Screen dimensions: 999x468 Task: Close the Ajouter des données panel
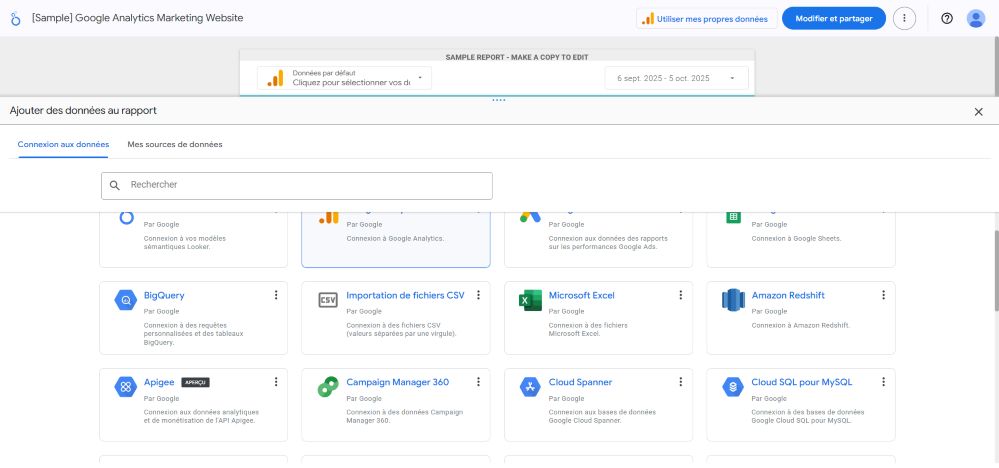[978, 112]
